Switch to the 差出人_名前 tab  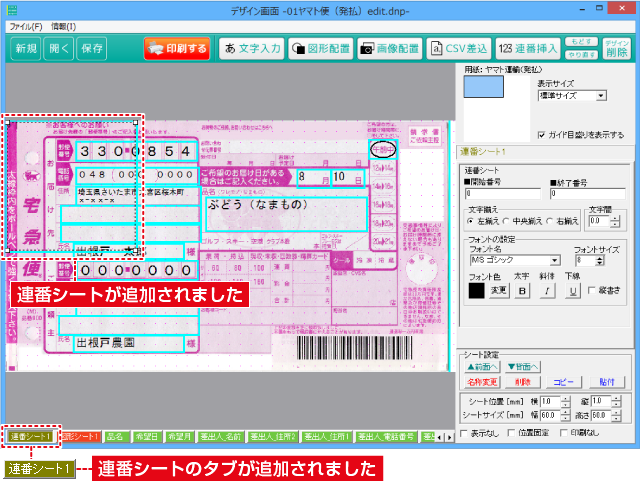221,437
